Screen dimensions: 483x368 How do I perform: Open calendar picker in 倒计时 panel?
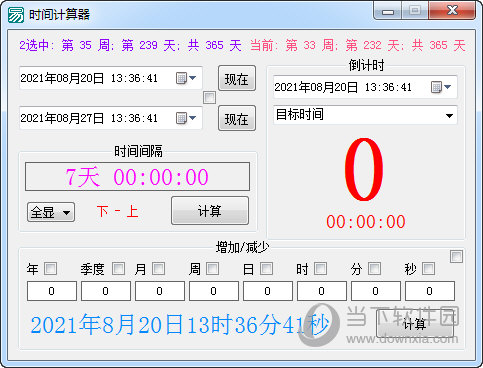tap(441, 87)
